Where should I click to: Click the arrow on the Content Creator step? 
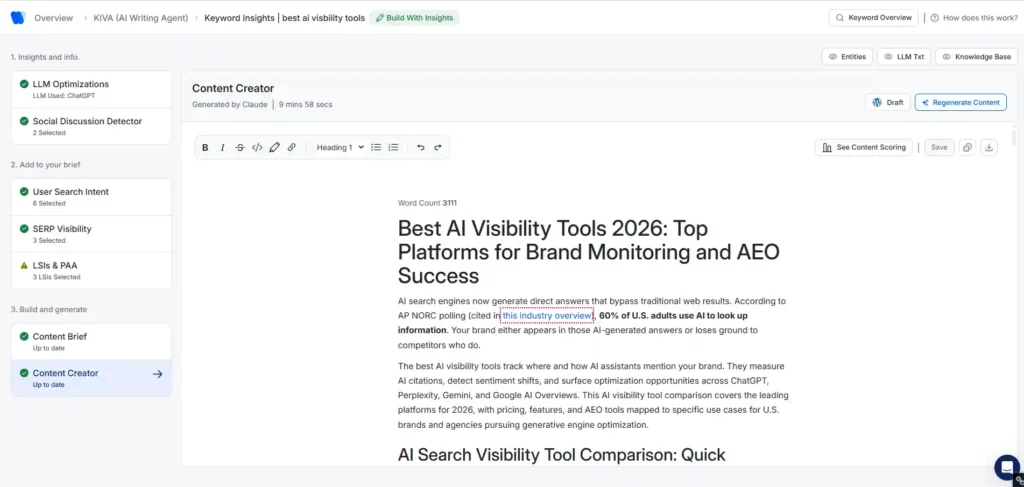pos(157,374)
